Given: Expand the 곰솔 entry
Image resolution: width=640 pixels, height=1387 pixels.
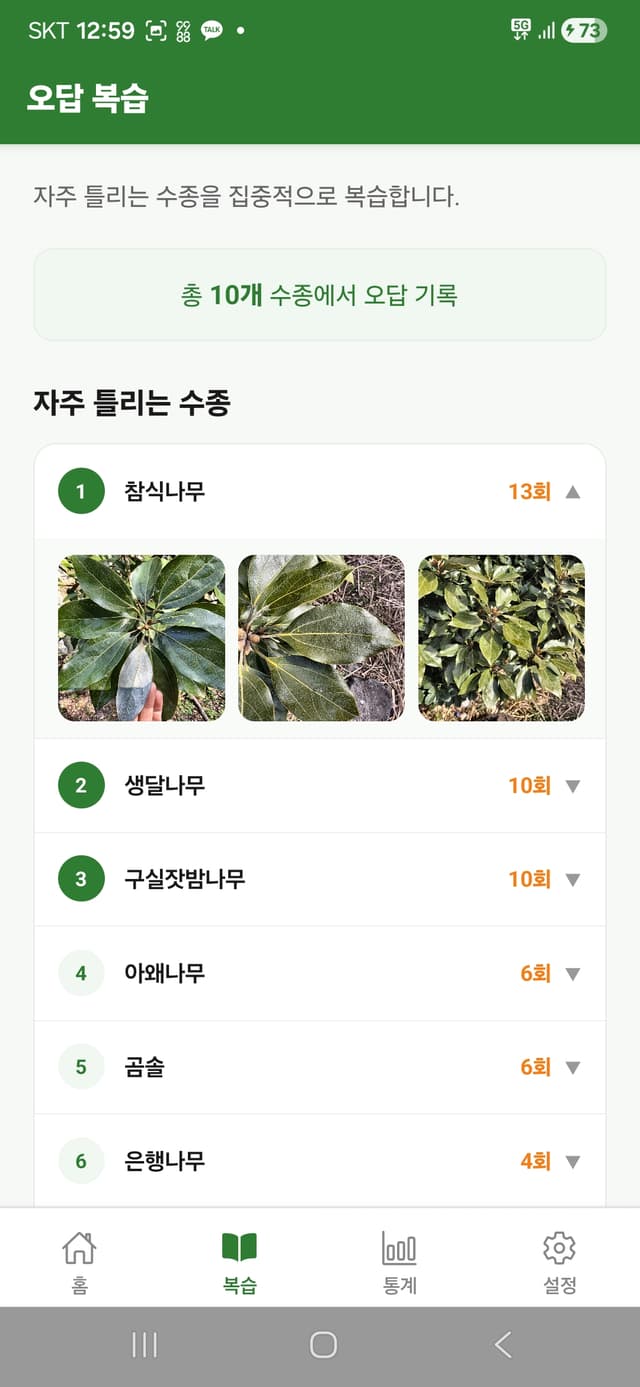Looking at the screenshot, I should [x=571, y=1066].
